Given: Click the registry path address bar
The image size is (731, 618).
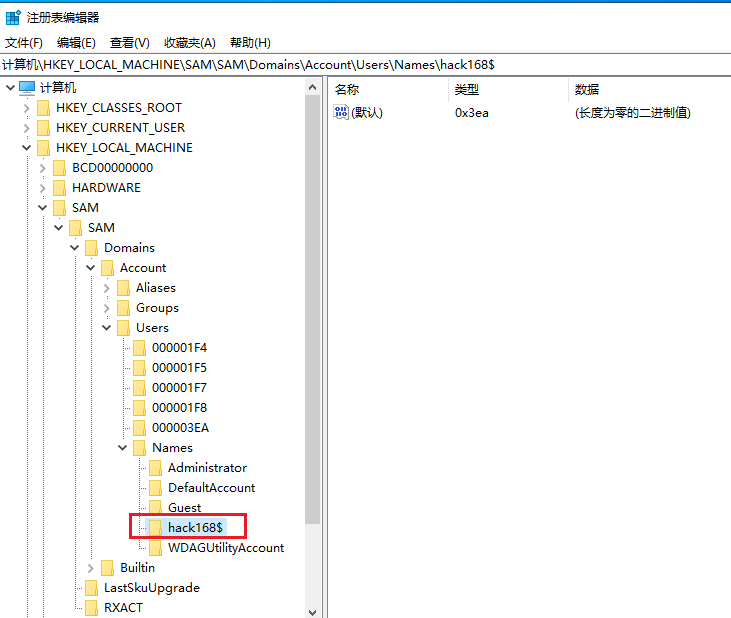Looking at the screenshot, I should 365,64.
